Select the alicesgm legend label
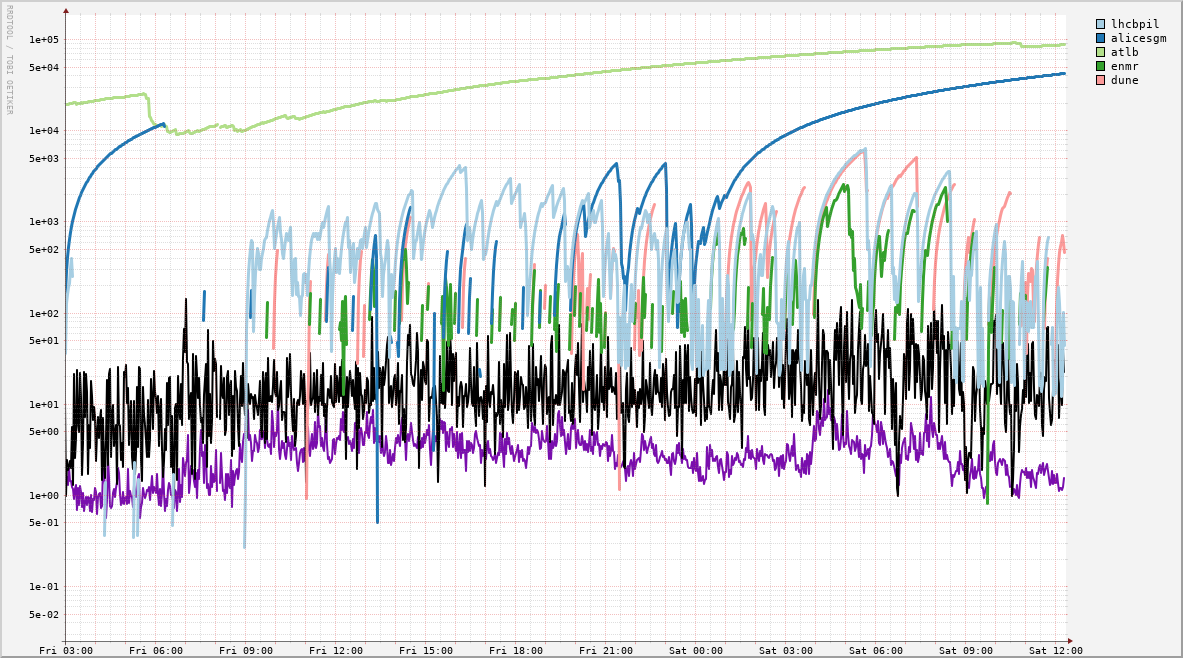 1138,38
